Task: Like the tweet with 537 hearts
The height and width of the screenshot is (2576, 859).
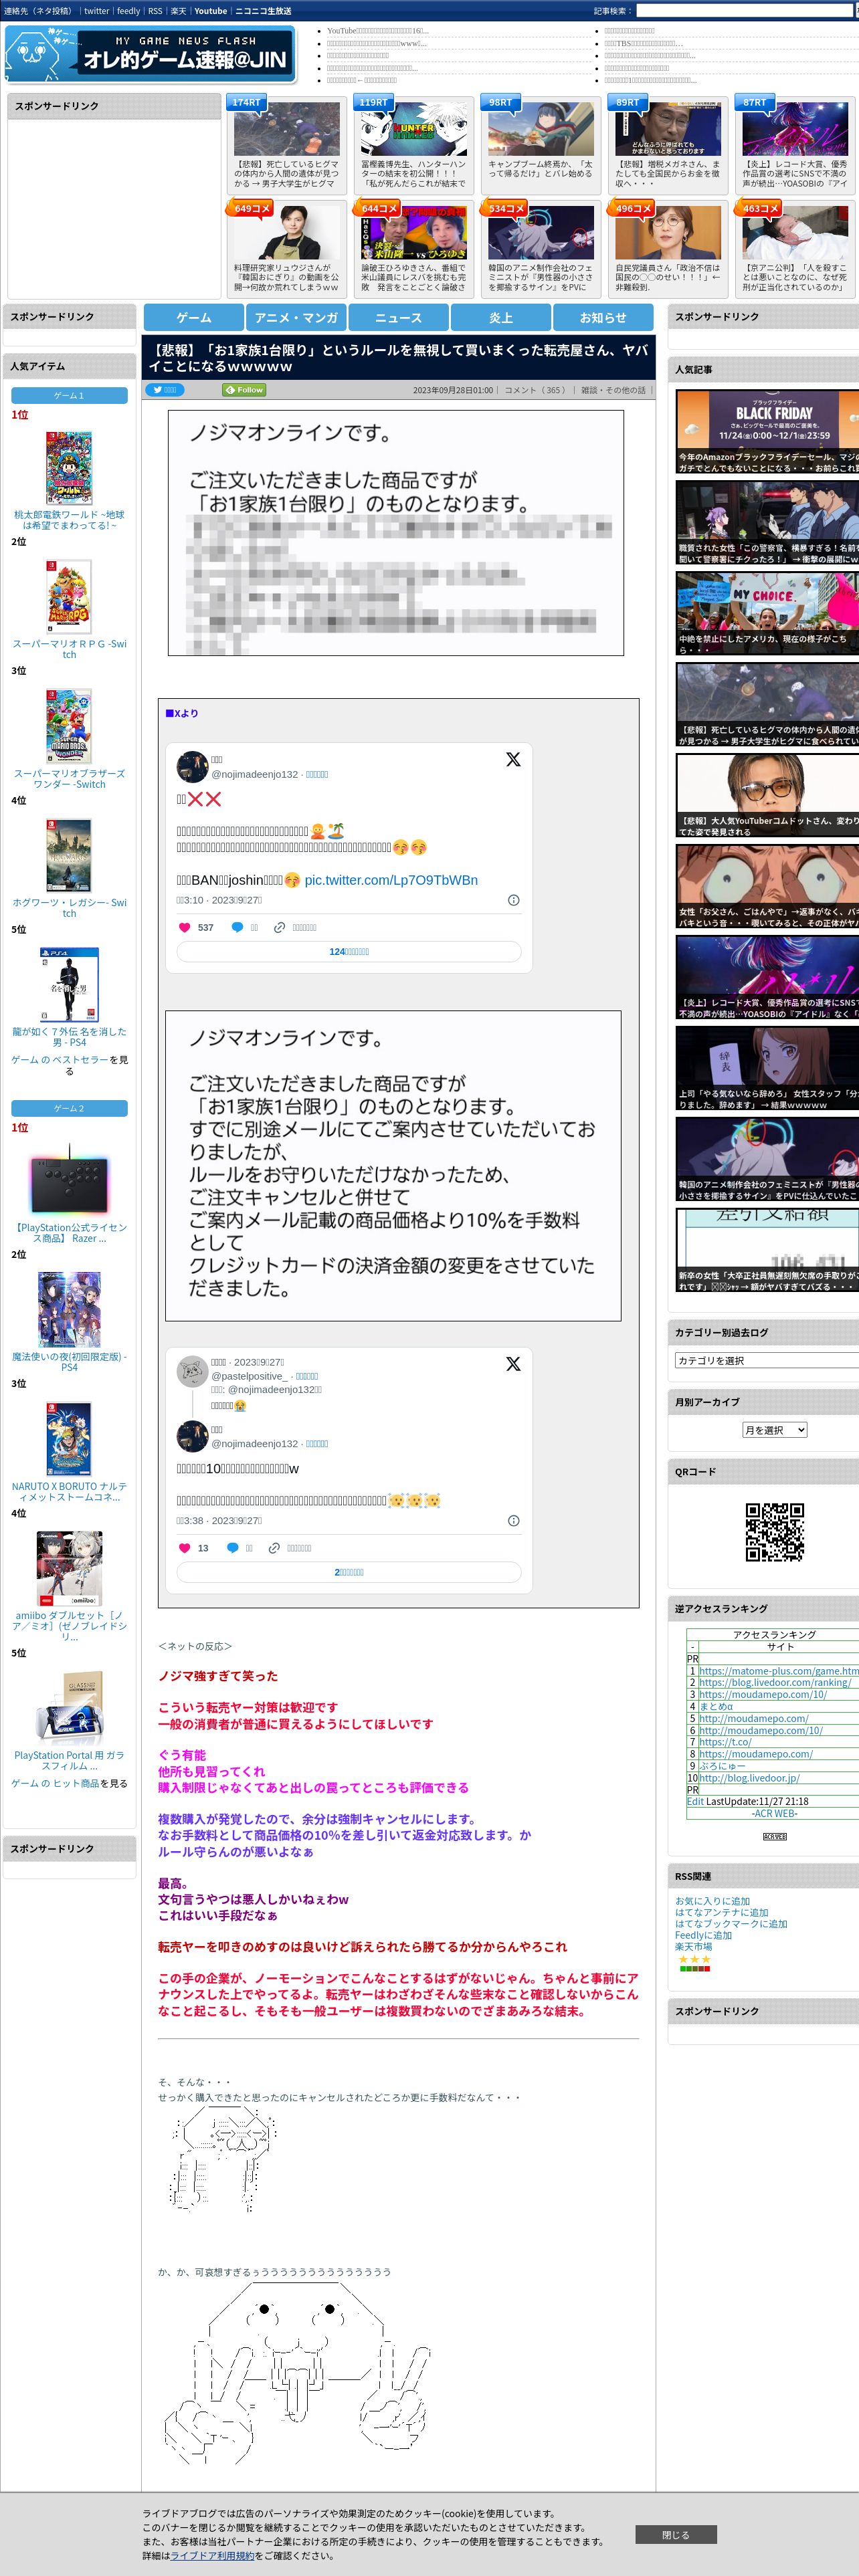Action: point(184,927)
